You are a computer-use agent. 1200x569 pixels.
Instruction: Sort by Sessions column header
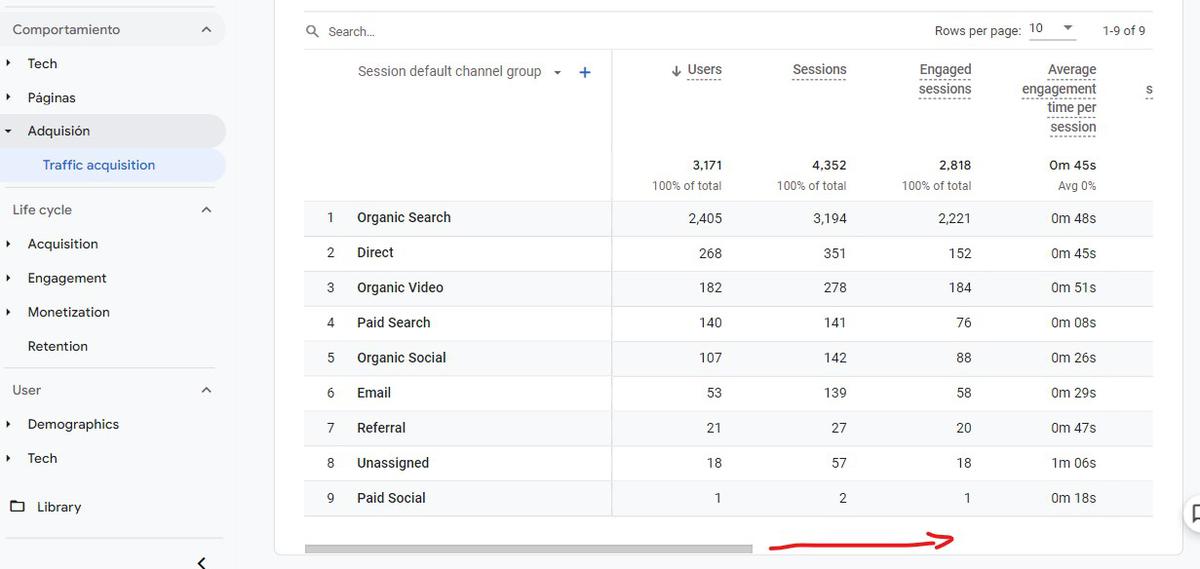[819, 70]
